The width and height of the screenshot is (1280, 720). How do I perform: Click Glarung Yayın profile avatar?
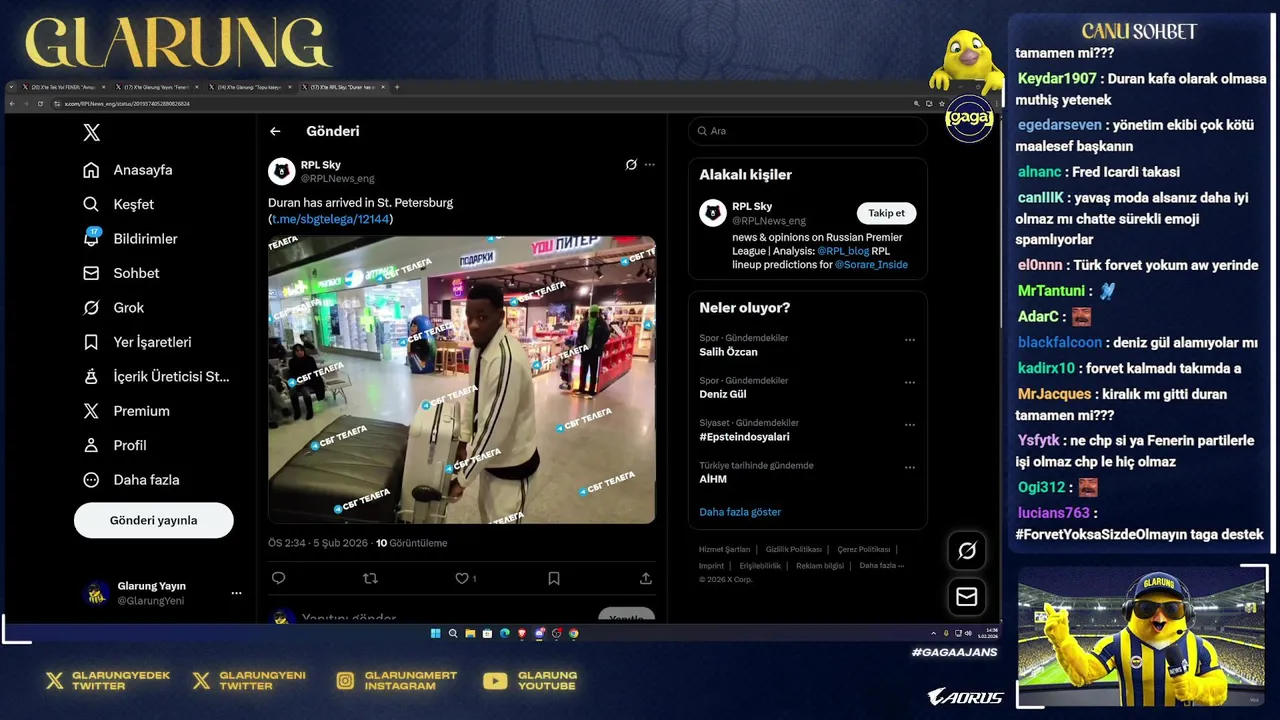(x=96, y=593)
